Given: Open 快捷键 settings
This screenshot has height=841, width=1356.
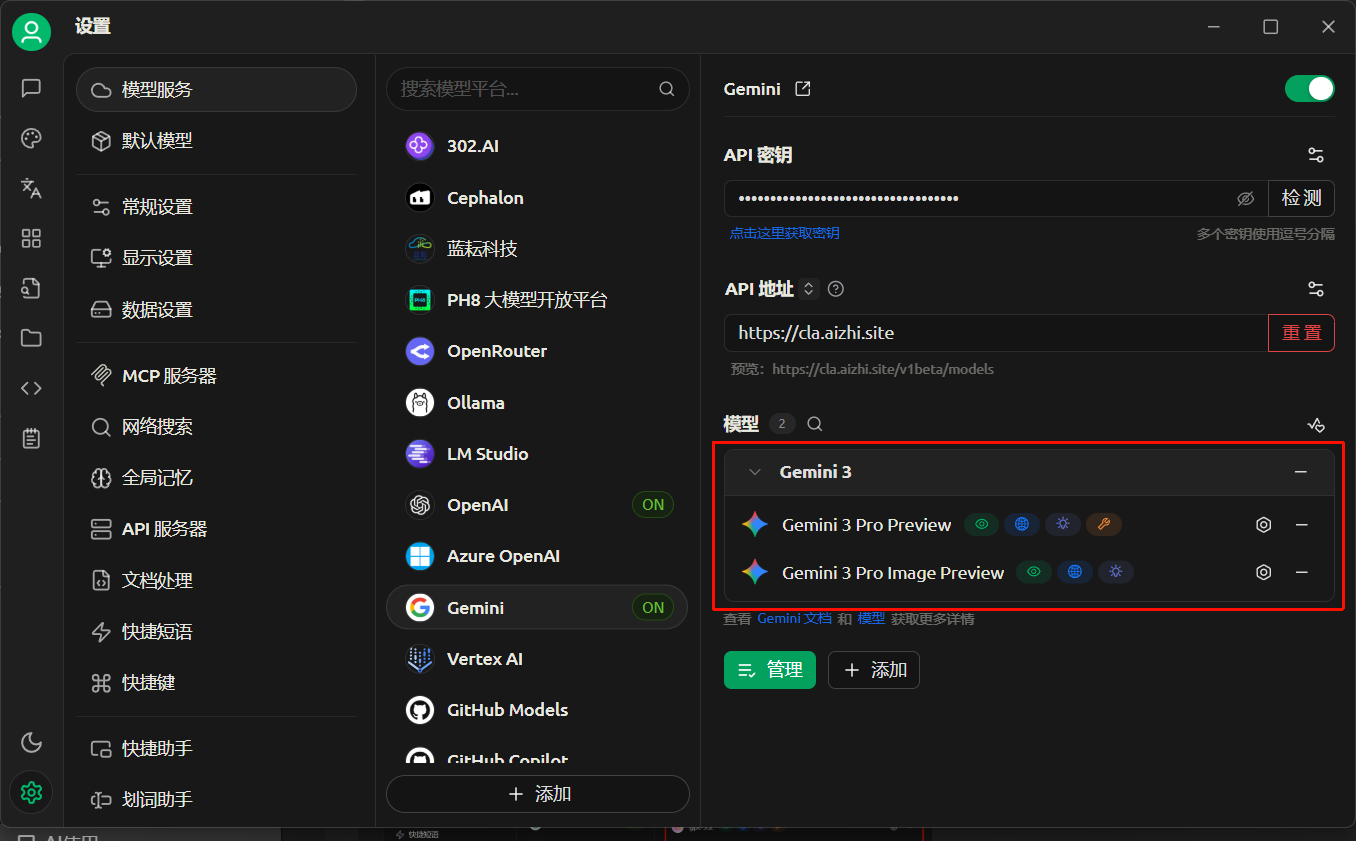Looking at the screenshot, I should (x=216, y=683).
